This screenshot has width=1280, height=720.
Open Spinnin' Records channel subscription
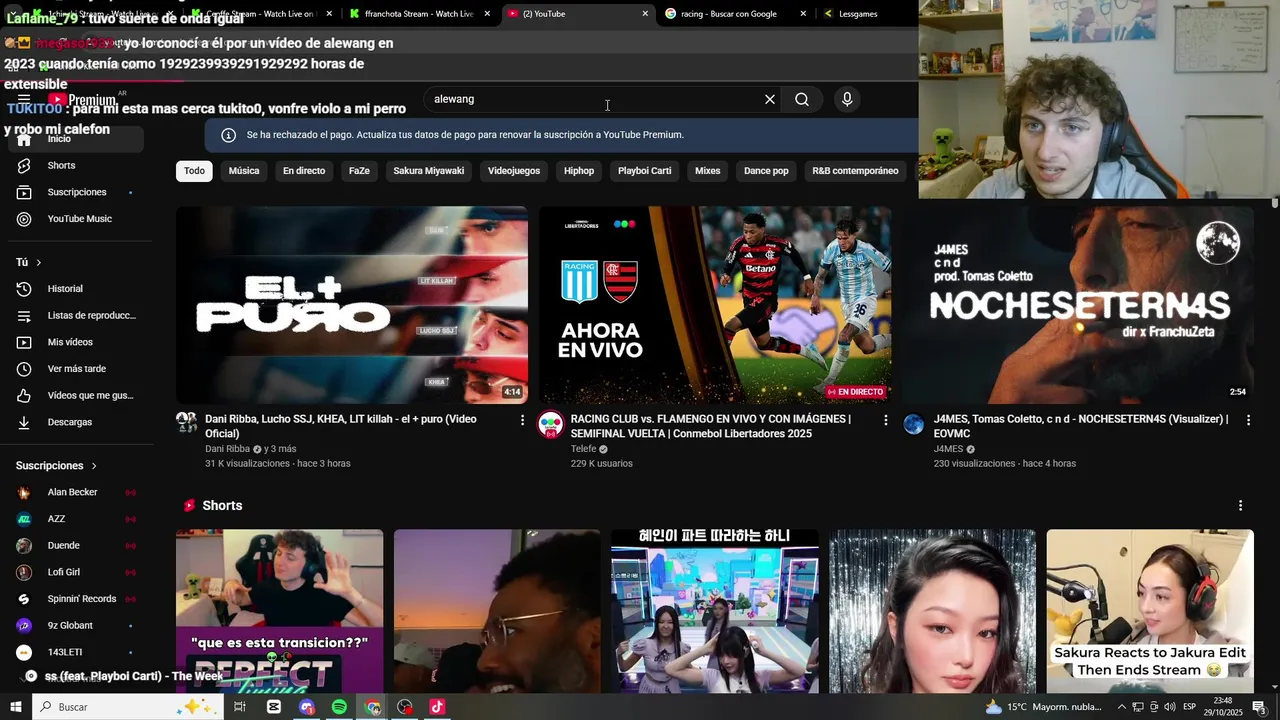tap(77, 599)
